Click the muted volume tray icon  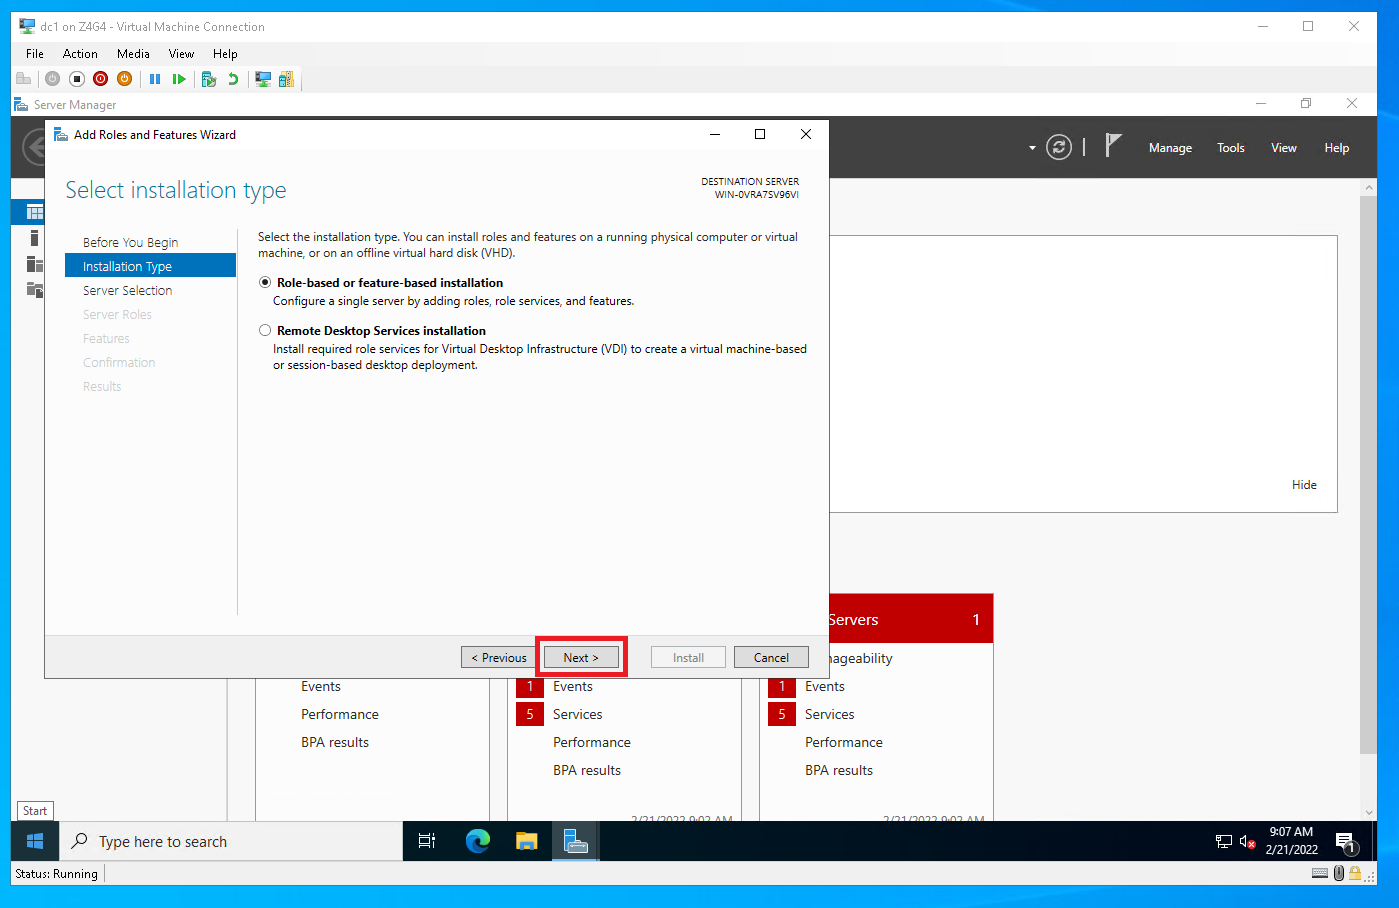(1247, 842)
